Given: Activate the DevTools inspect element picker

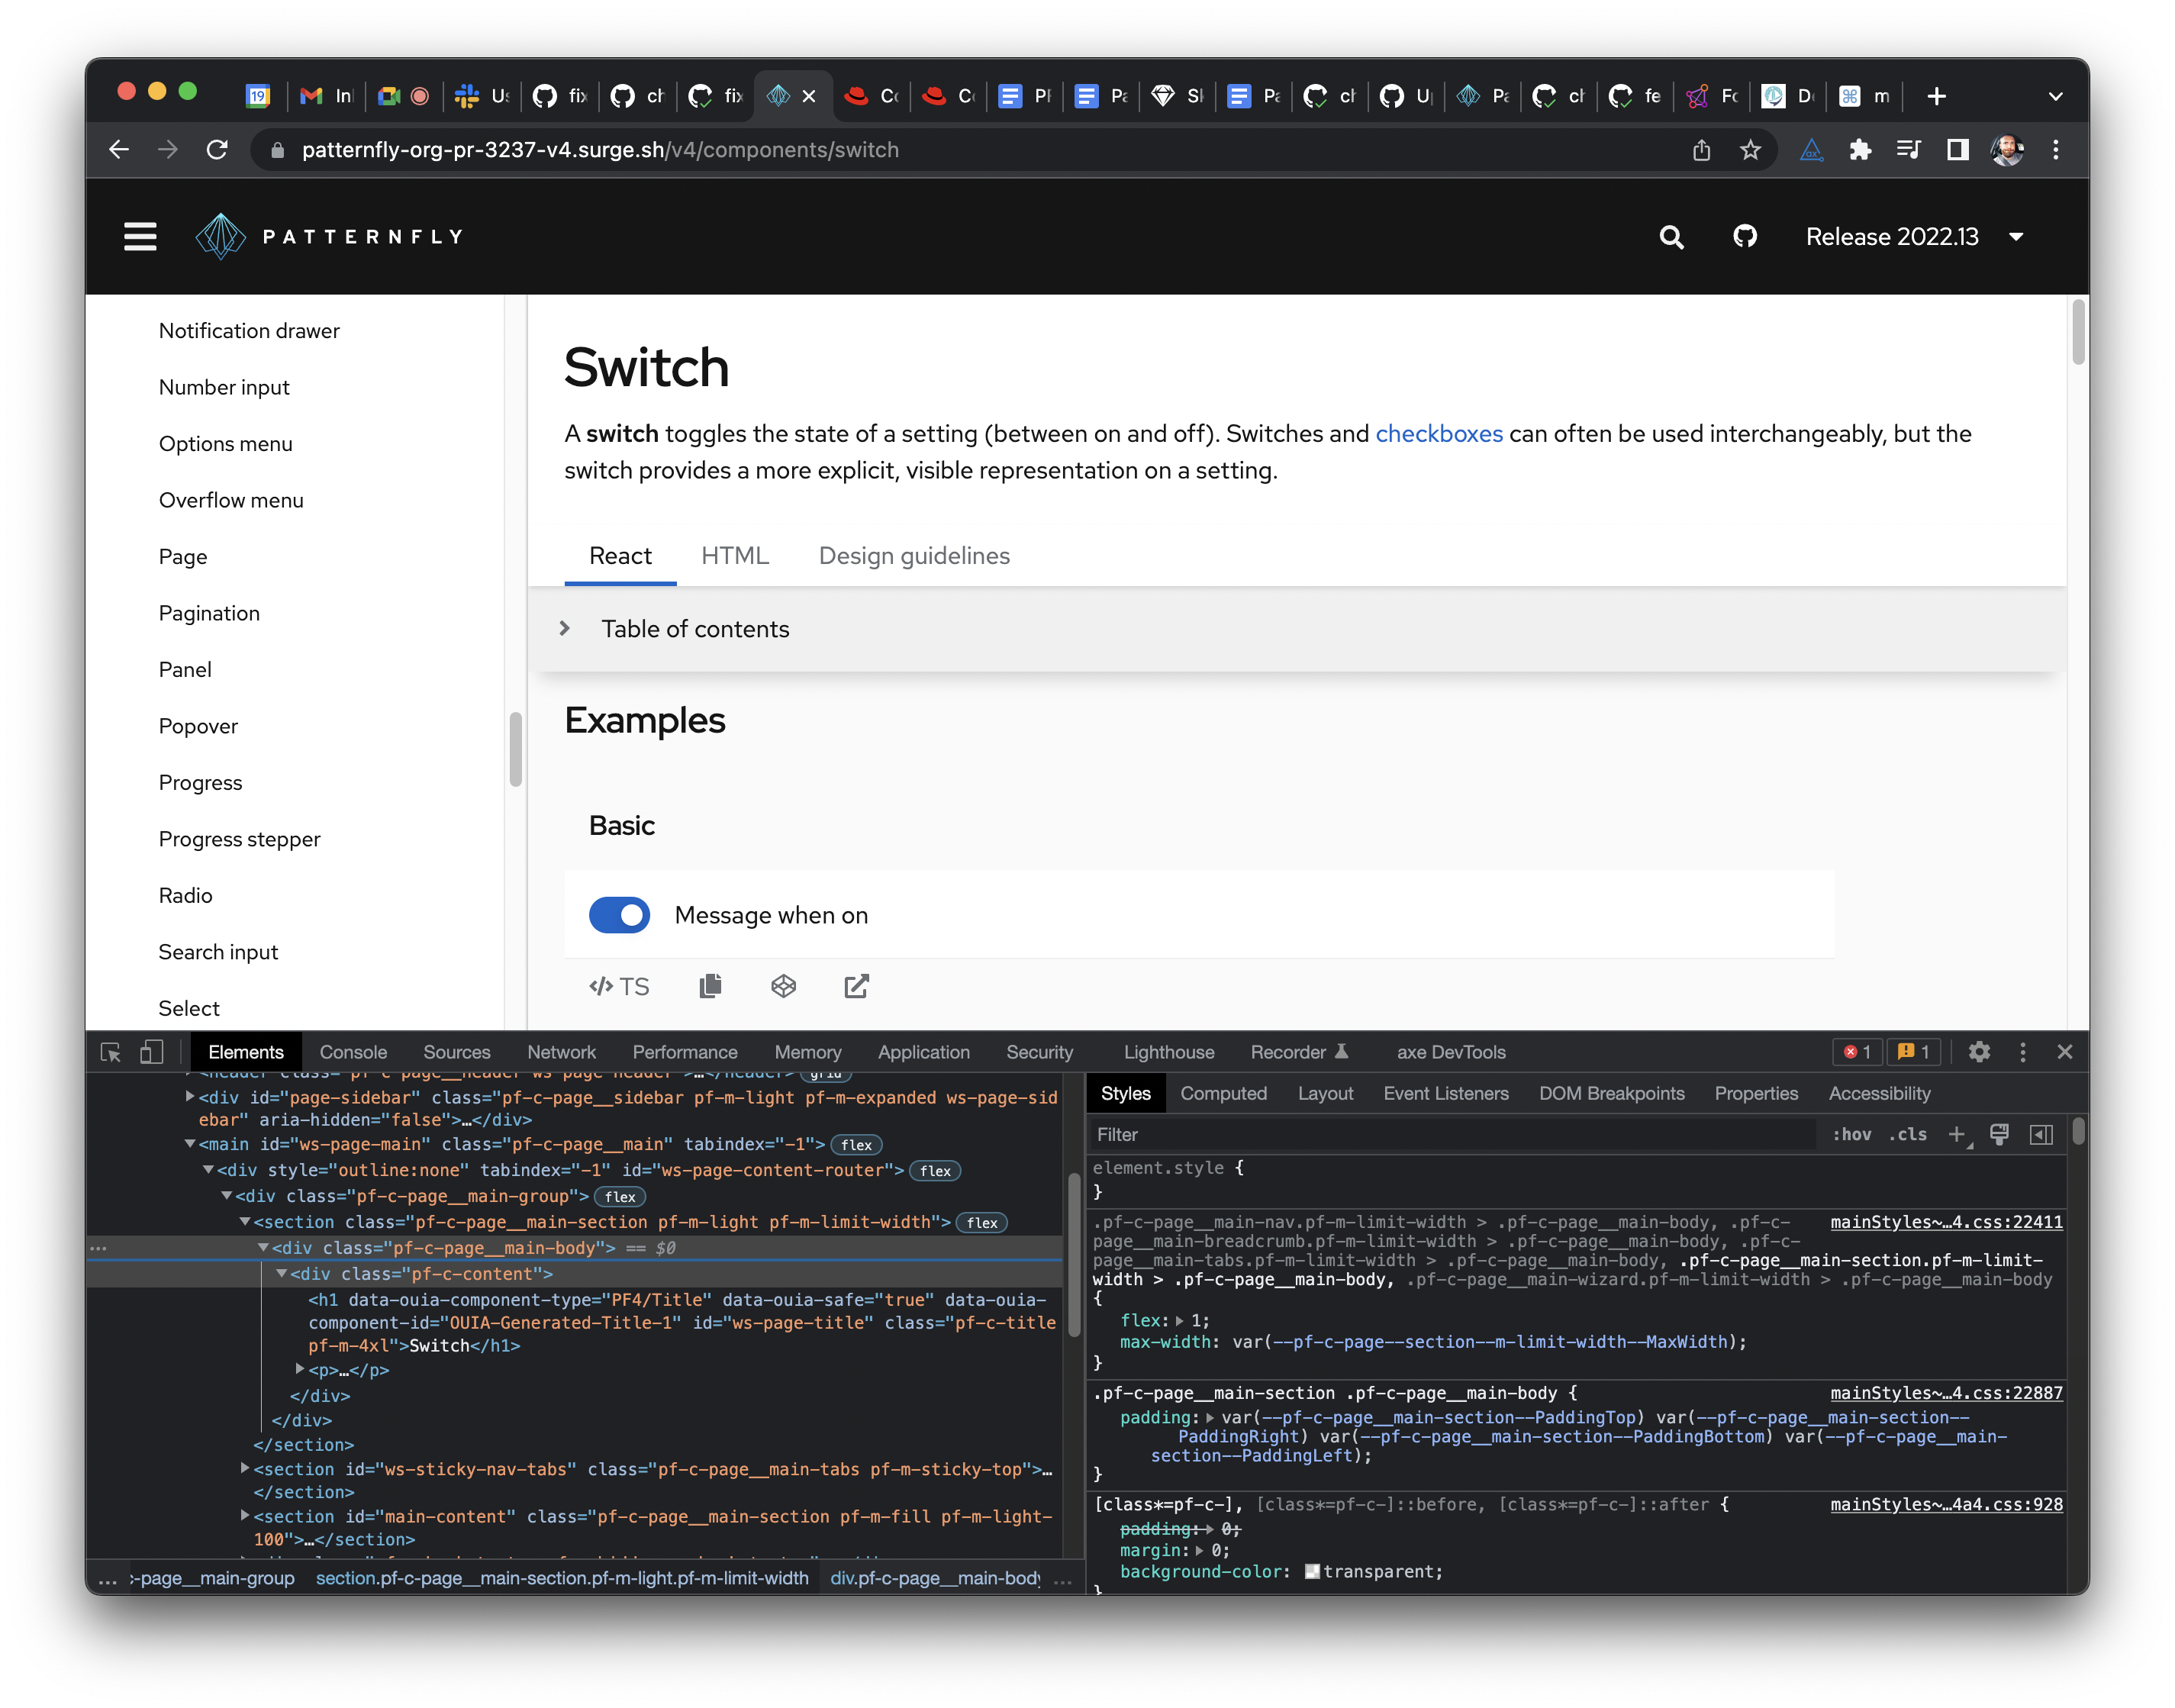Looking at the screenshot, I should pyautogui.click(x=111, y=1052).
